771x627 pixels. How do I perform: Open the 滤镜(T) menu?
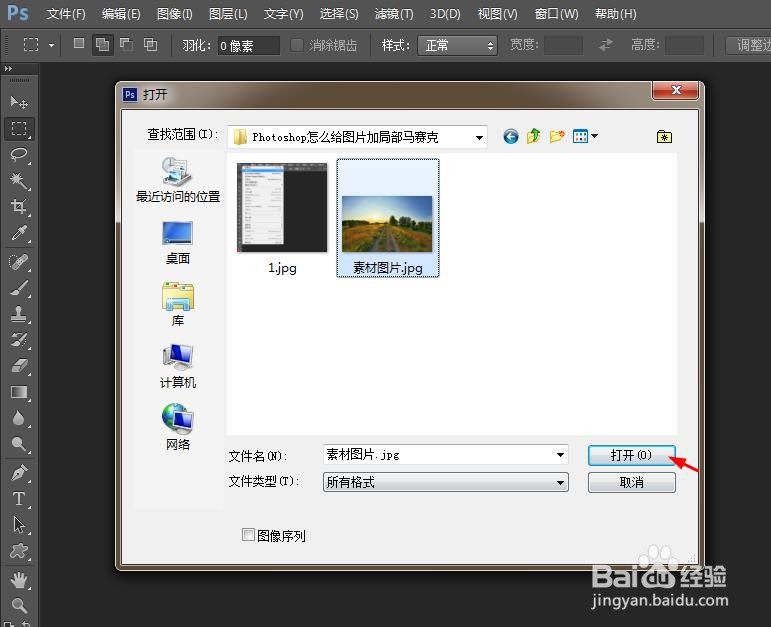(x=394, y=14)
